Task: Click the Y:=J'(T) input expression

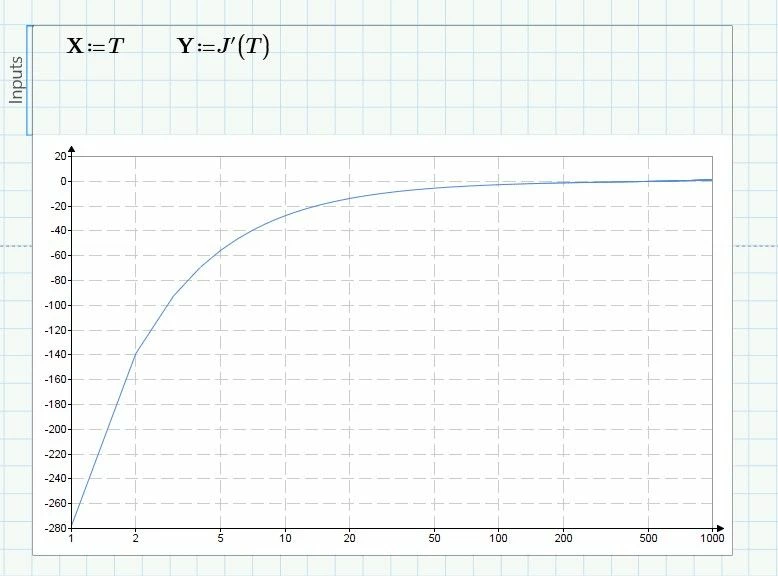Action: 223,47
